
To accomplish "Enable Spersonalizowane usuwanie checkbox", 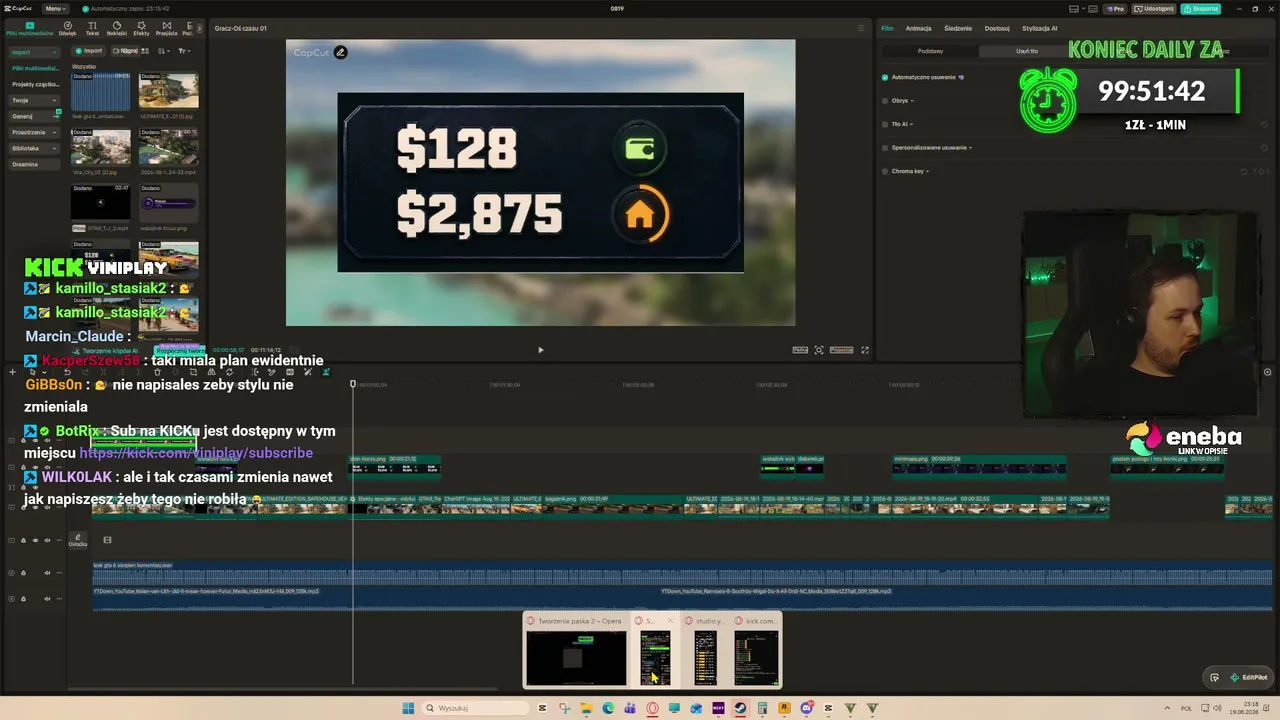I will (x=885, y=148).
